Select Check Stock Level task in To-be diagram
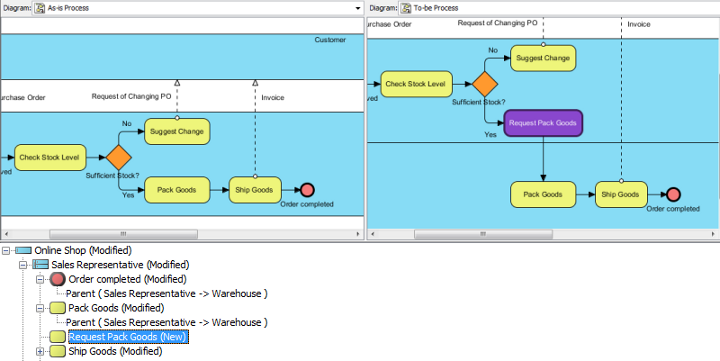The image size is (720, 361). 416,84
